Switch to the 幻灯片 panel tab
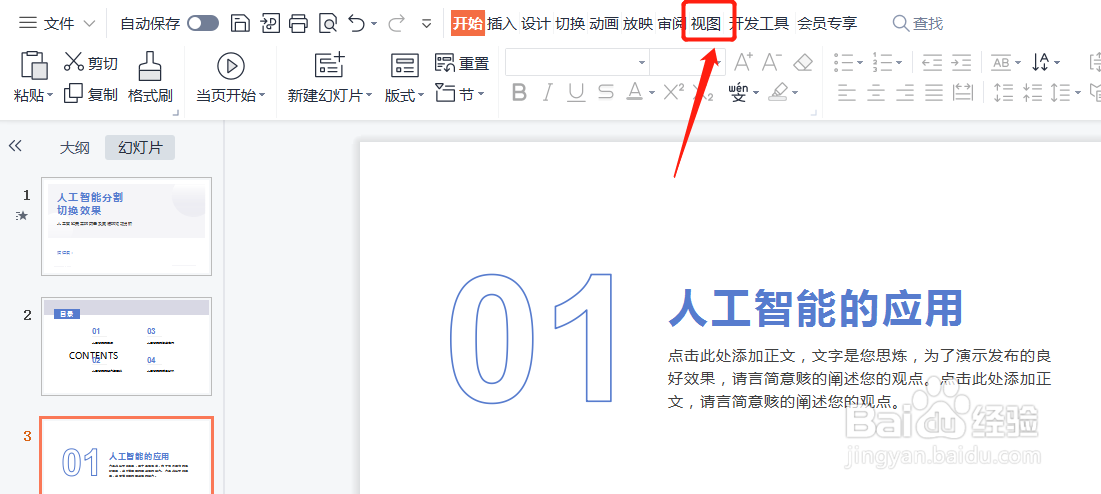The width and height of the screenshot is (1101, 494). pyautogui.click(x=140, y=147)
